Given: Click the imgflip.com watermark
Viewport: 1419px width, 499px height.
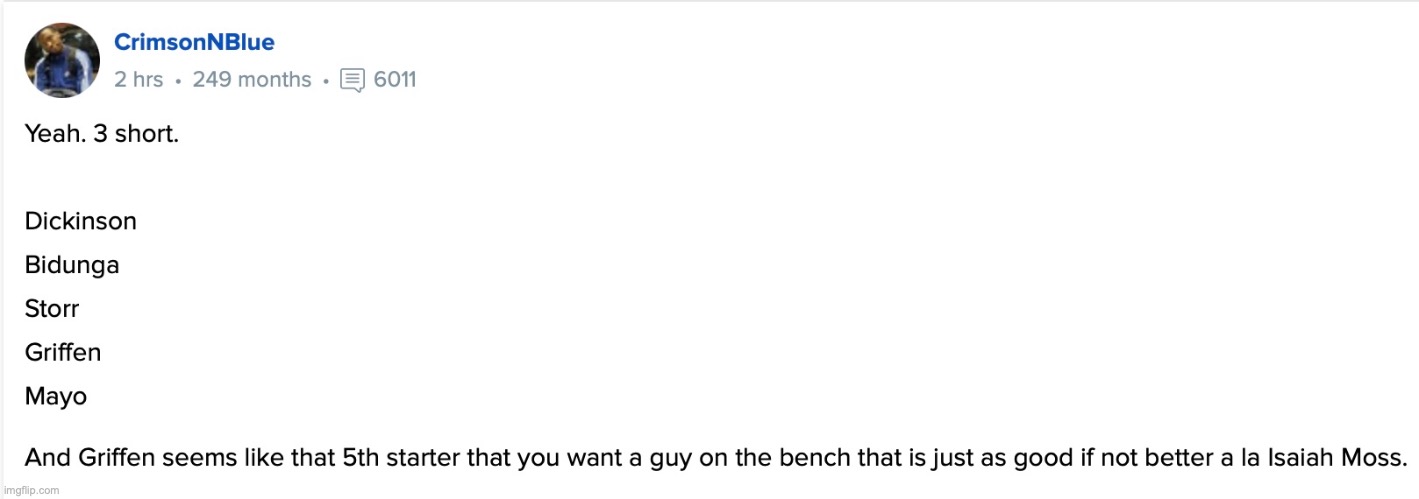Looking at the screenshot, I should [32, 490].
